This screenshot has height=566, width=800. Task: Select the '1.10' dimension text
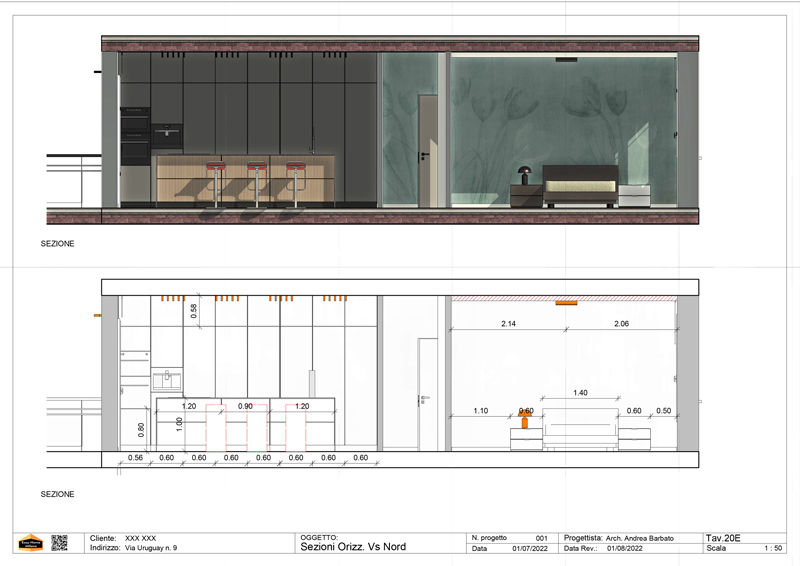point(481,410)
